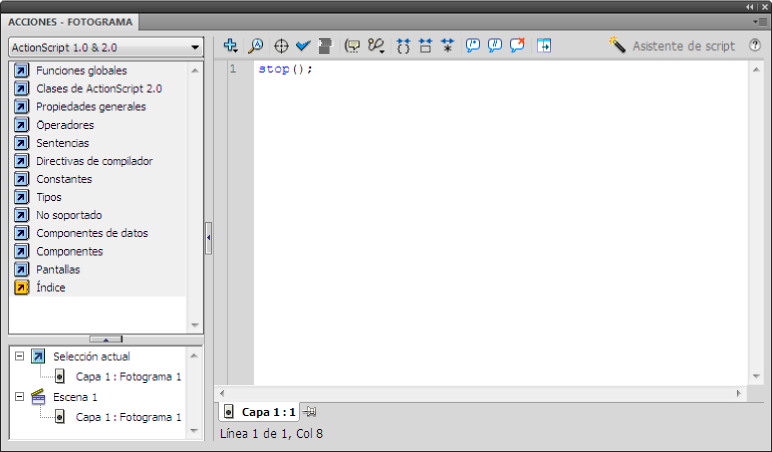Click Insert target path crosshair icon
772x452 pixels.
click(281, 46)
